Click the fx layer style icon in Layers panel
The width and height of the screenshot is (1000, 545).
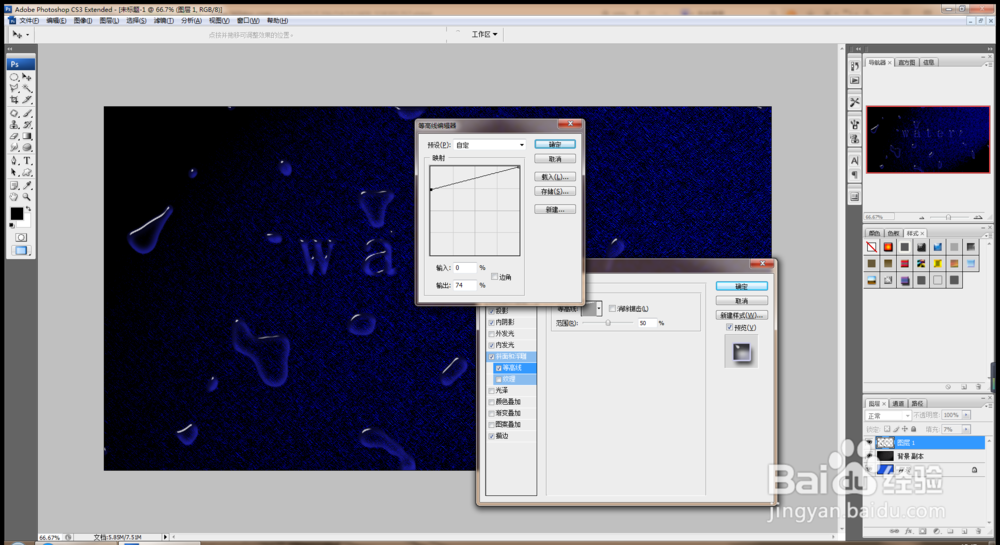pyautogui.click(x=909, y=531)
